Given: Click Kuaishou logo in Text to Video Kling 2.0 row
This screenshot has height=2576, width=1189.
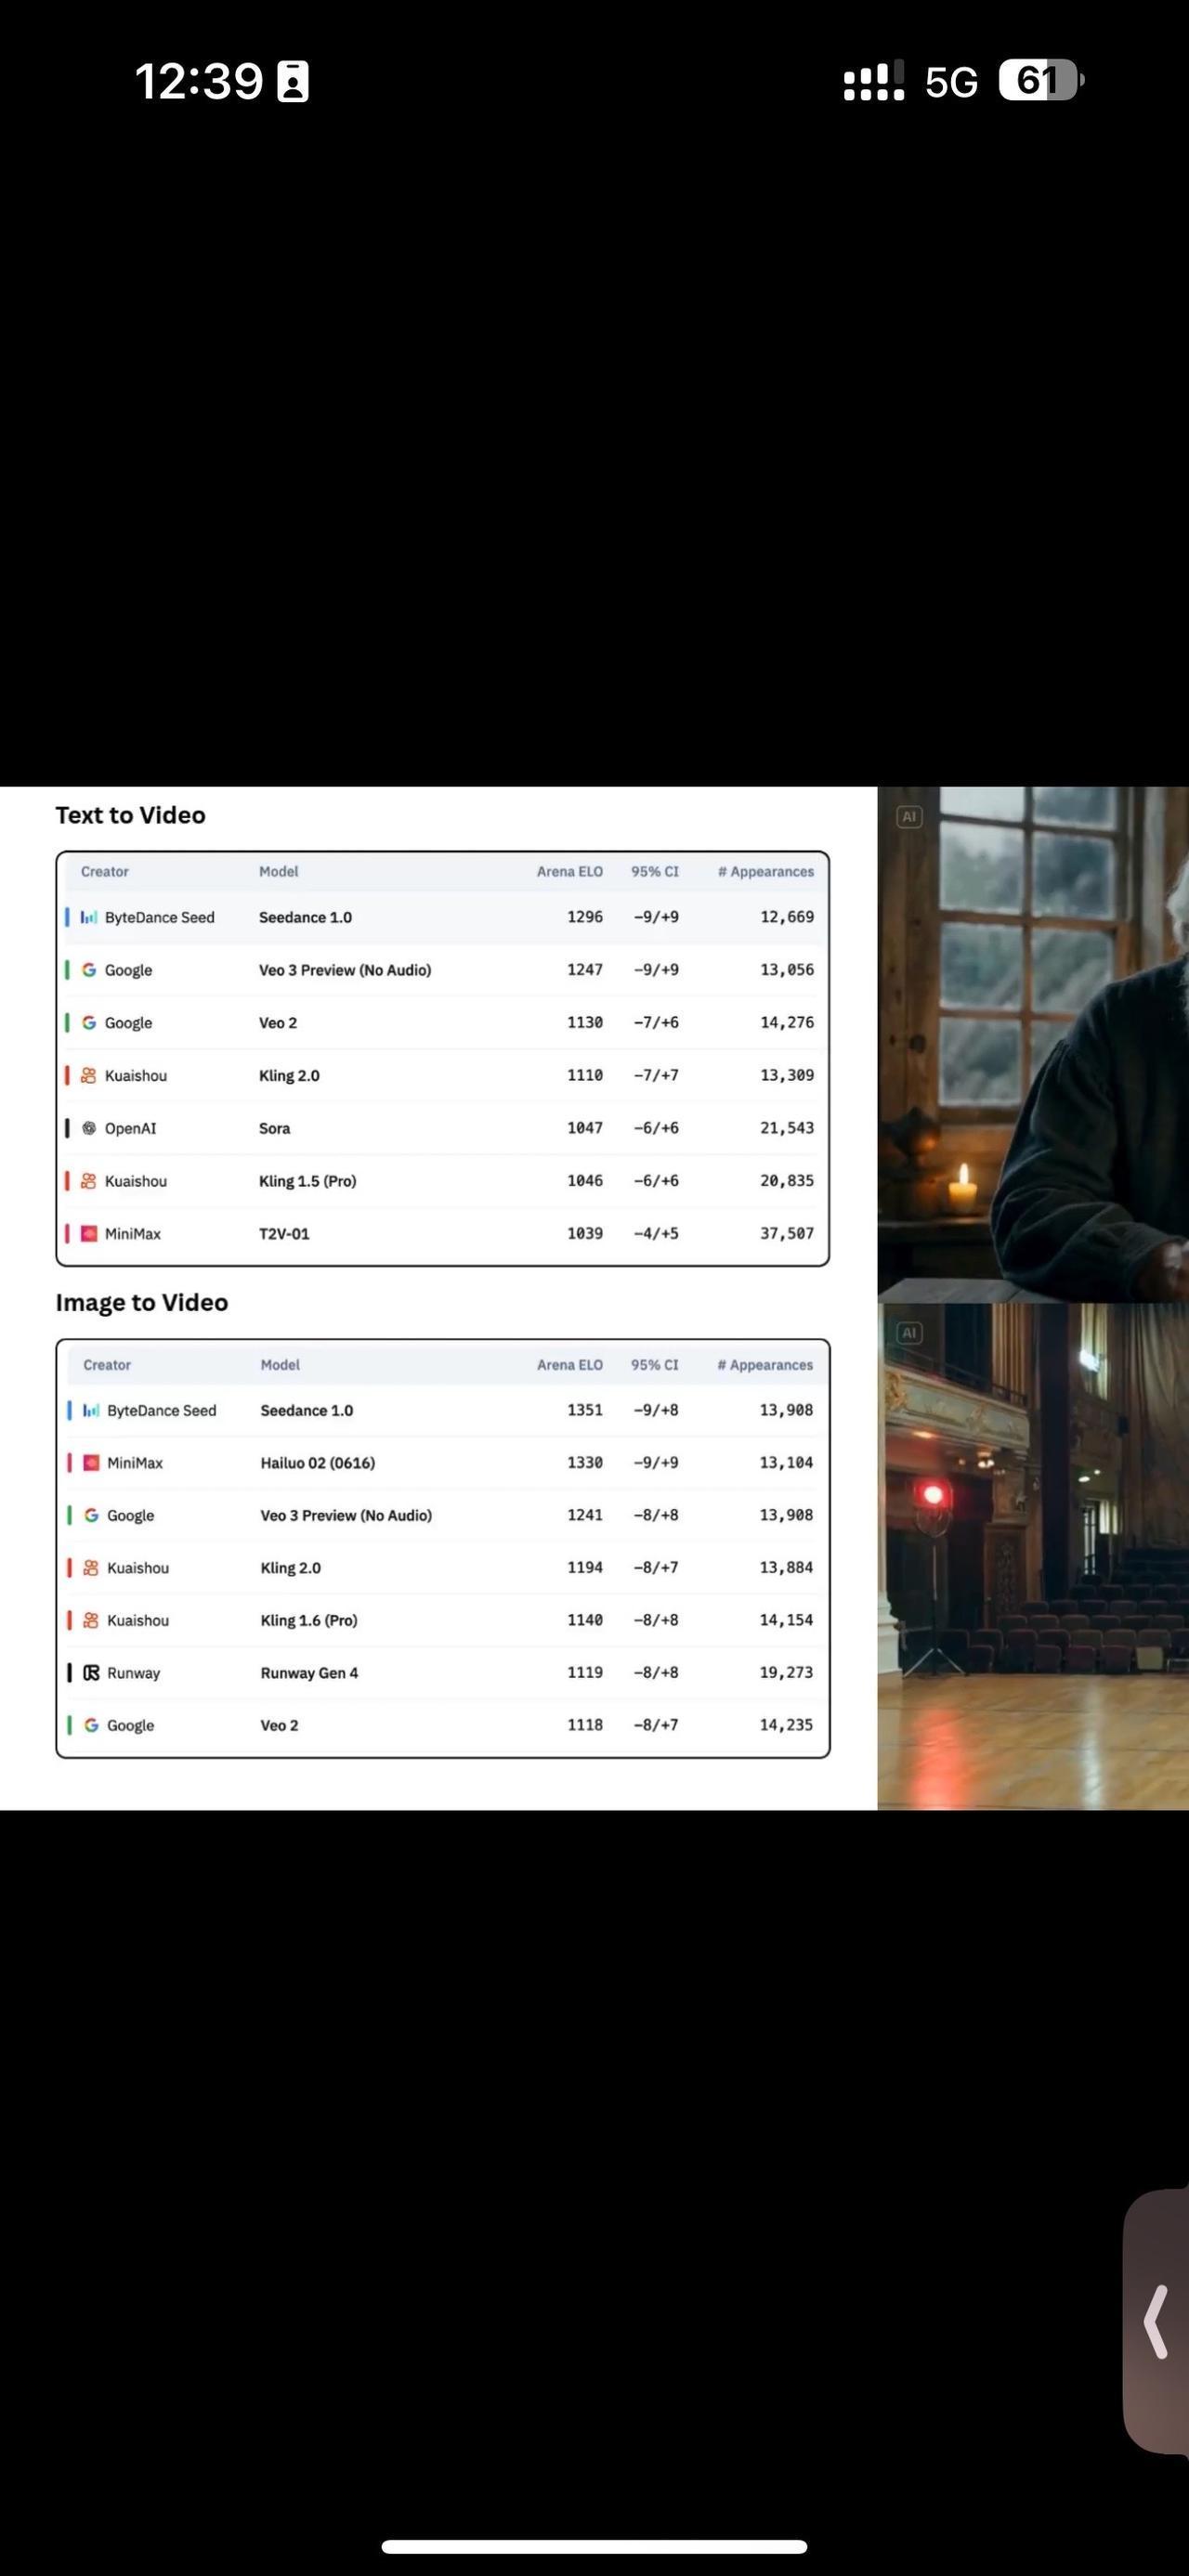Looking at the screenshot, I should click(89, 1076).
